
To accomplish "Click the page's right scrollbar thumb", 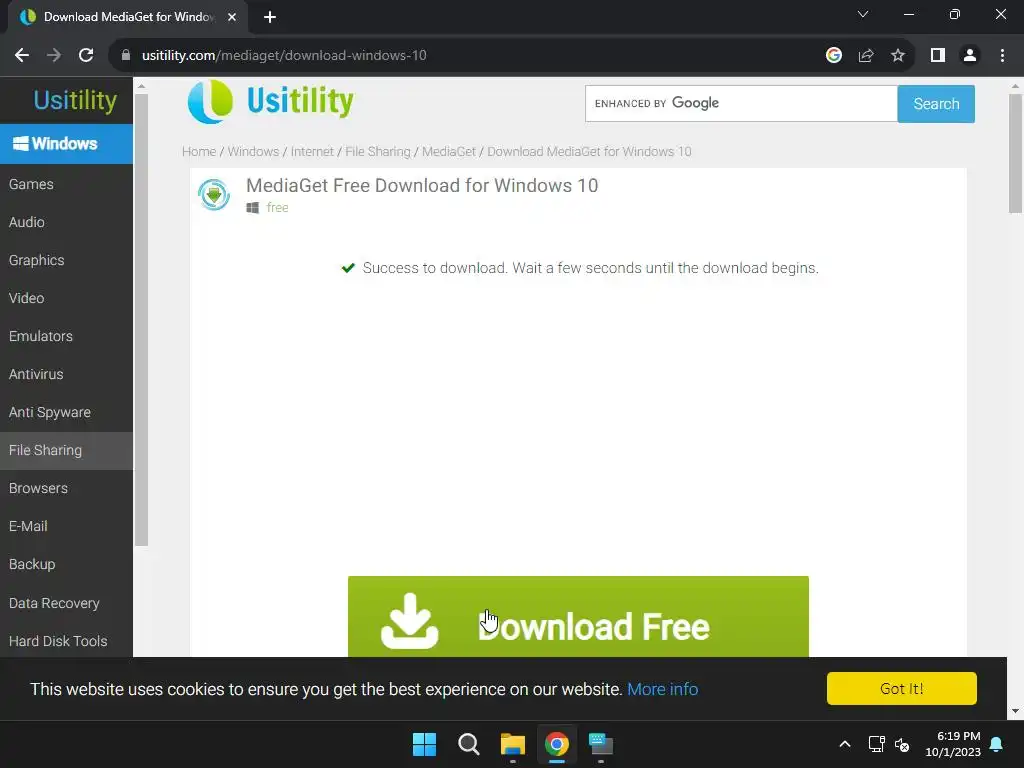I will [x=1015, y=153].
